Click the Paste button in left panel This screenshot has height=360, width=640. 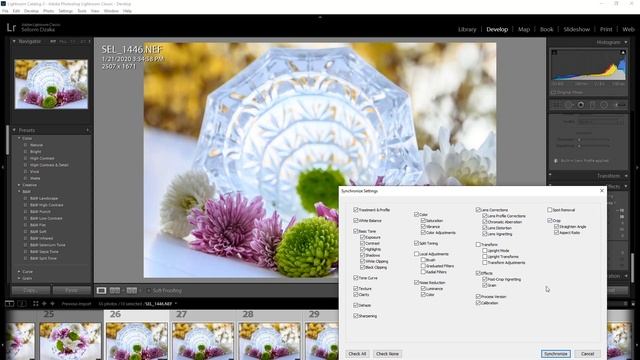tap(71, 291)
